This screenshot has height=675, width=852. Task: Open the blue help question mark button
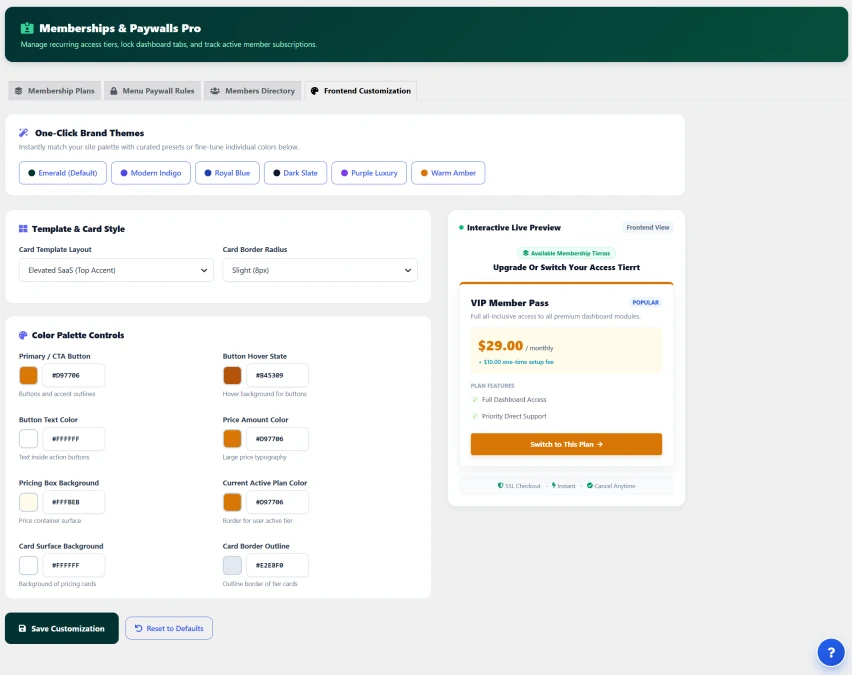click(x=831, y=652)
